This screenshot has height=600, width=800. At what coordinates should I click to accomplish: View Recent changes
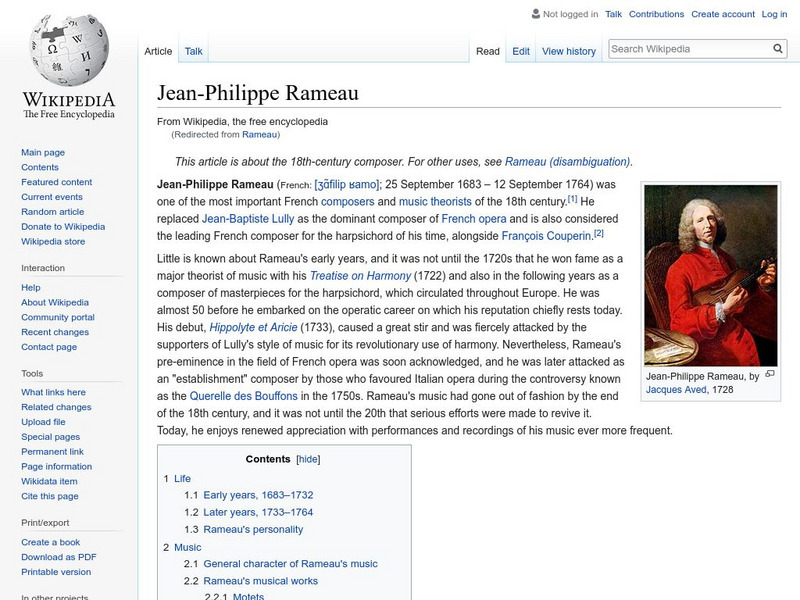(55, 332)
